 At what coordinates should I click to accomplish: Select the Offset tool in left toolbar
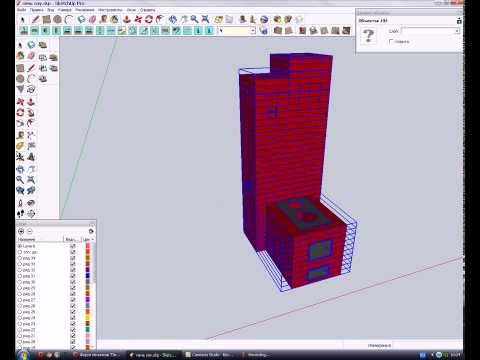coord(31,123)
